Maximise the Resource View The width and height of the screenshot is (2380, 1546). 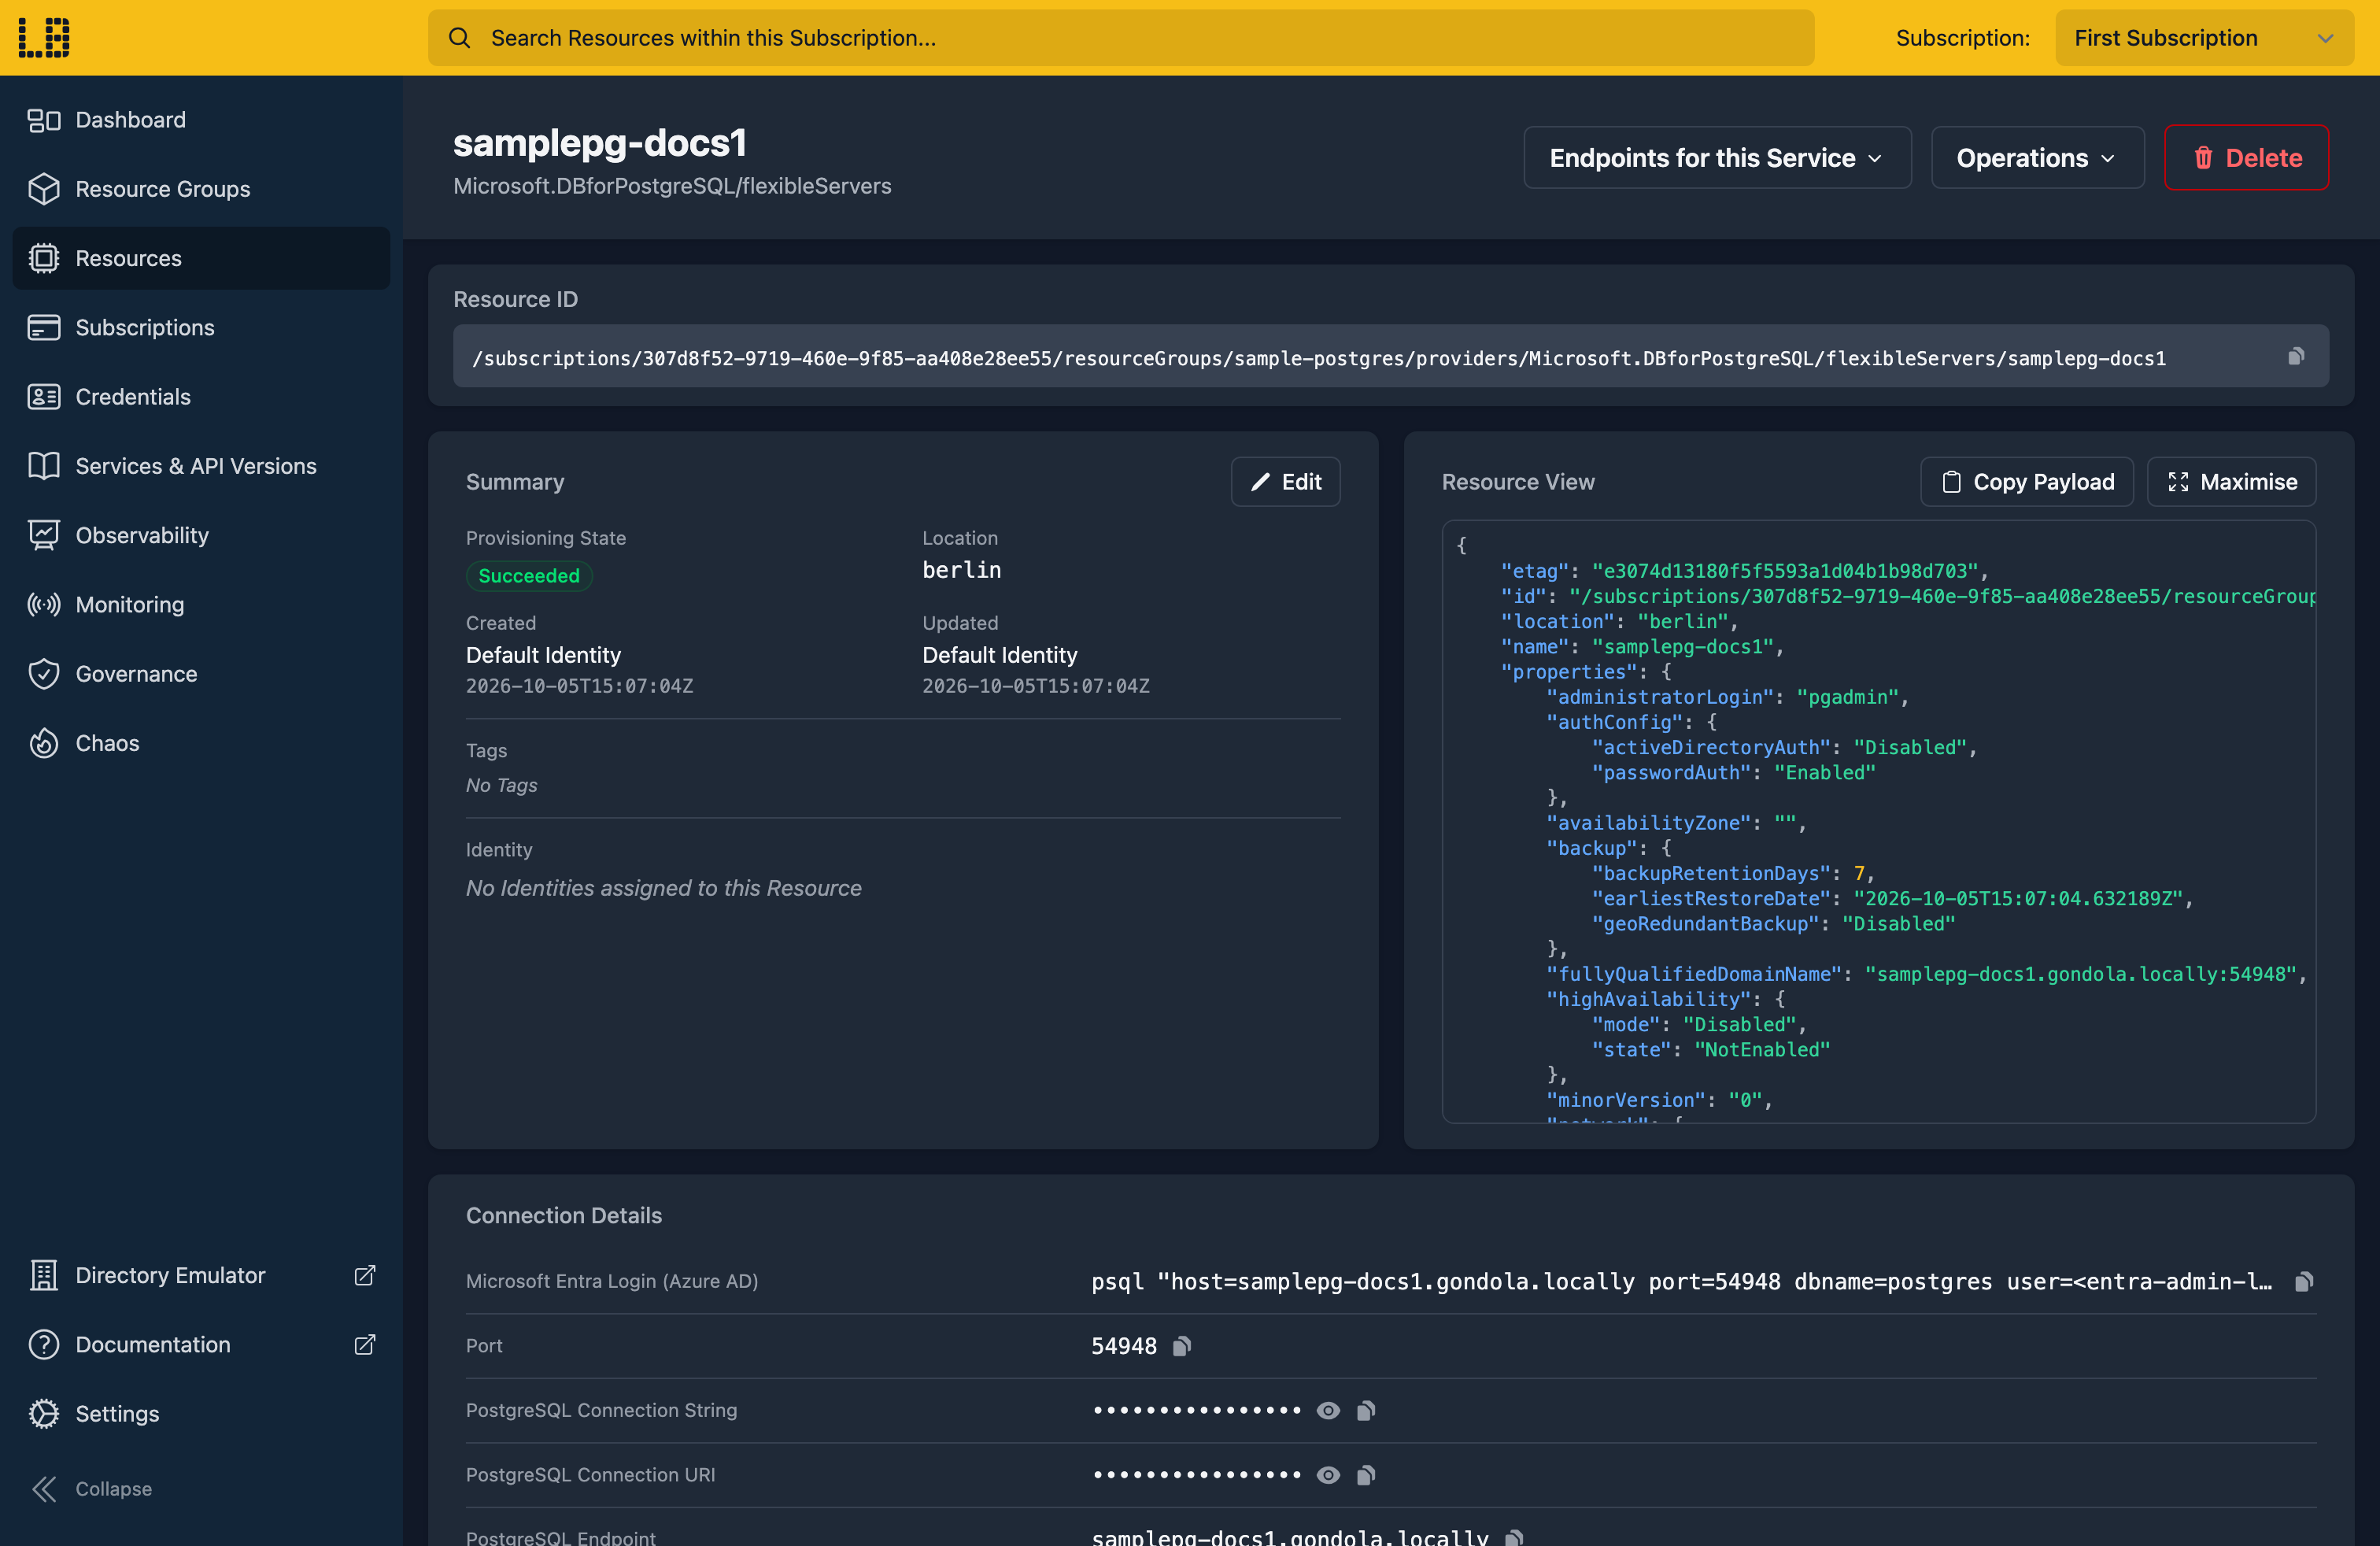(x=2231, y=482)
